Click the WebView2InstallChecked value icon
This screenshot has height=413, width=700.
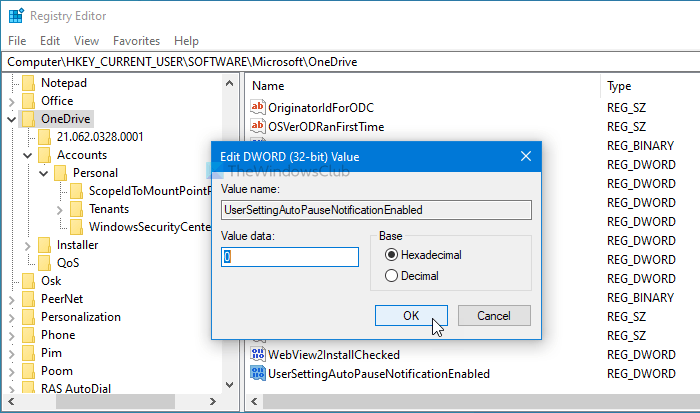[x=259, y=355]
